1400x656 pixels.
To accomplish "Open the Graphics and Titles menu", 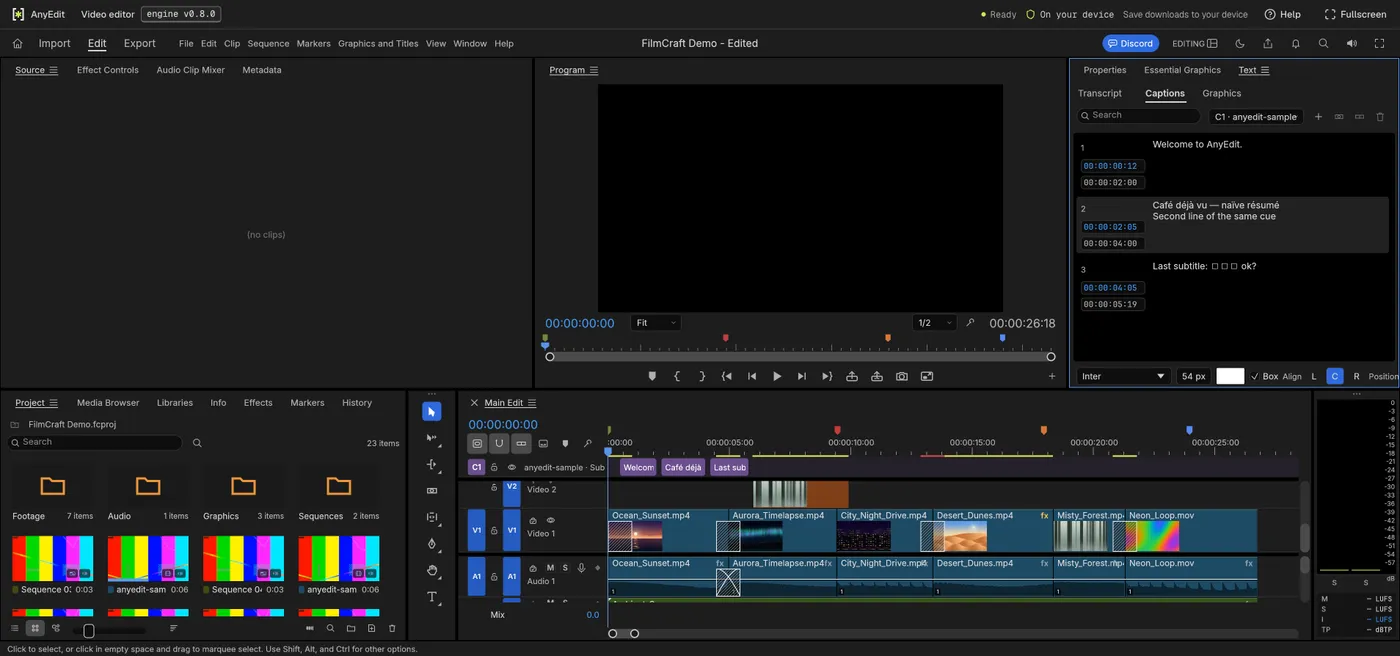I will coord(378,44).
